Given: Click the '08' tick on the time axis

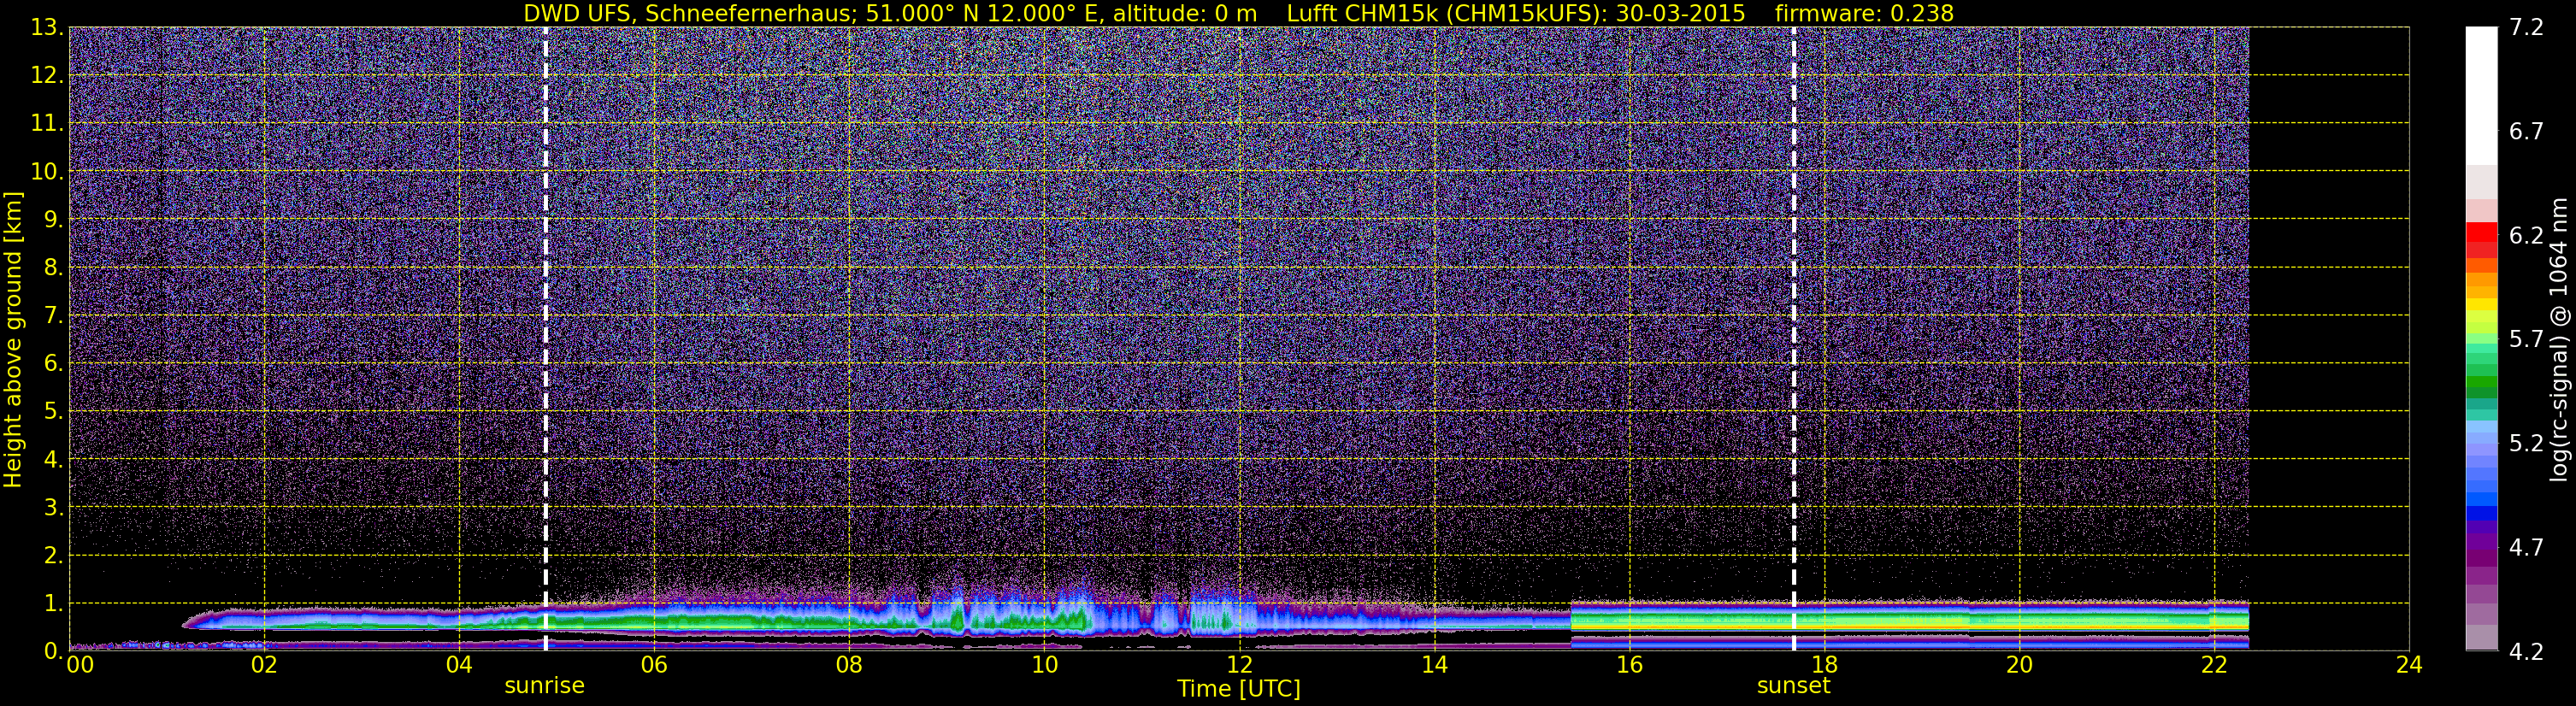Looking at the screenshot, I should coord(849,665).
